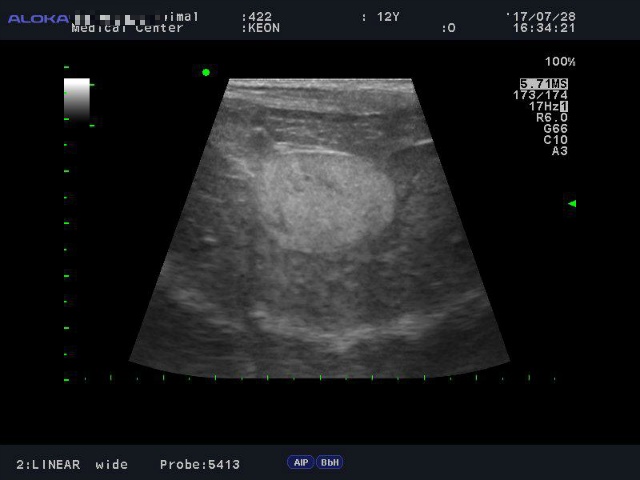Viewport: 640px width, 480px height.
Task: Click the G66 gain value
Action: (x=556, y=129)
